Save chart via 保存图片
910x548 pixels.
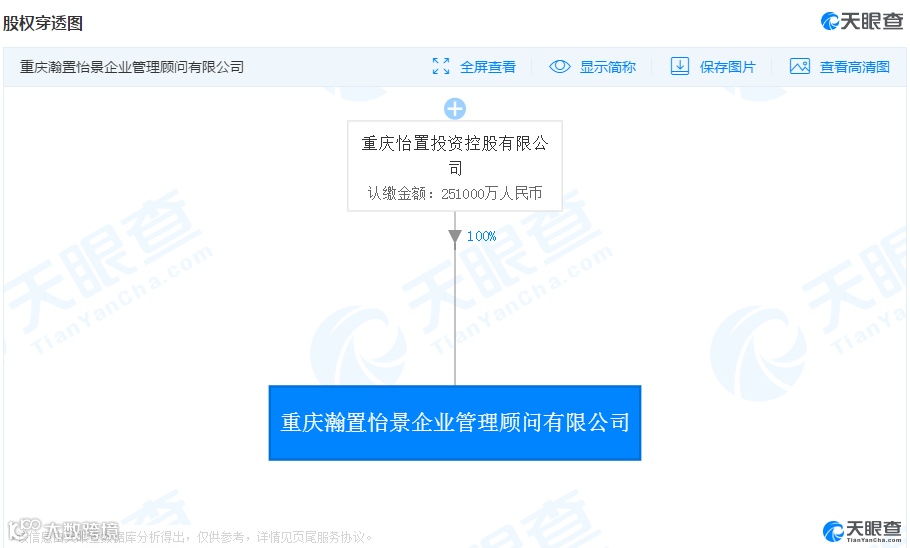(x=727, y=67)
